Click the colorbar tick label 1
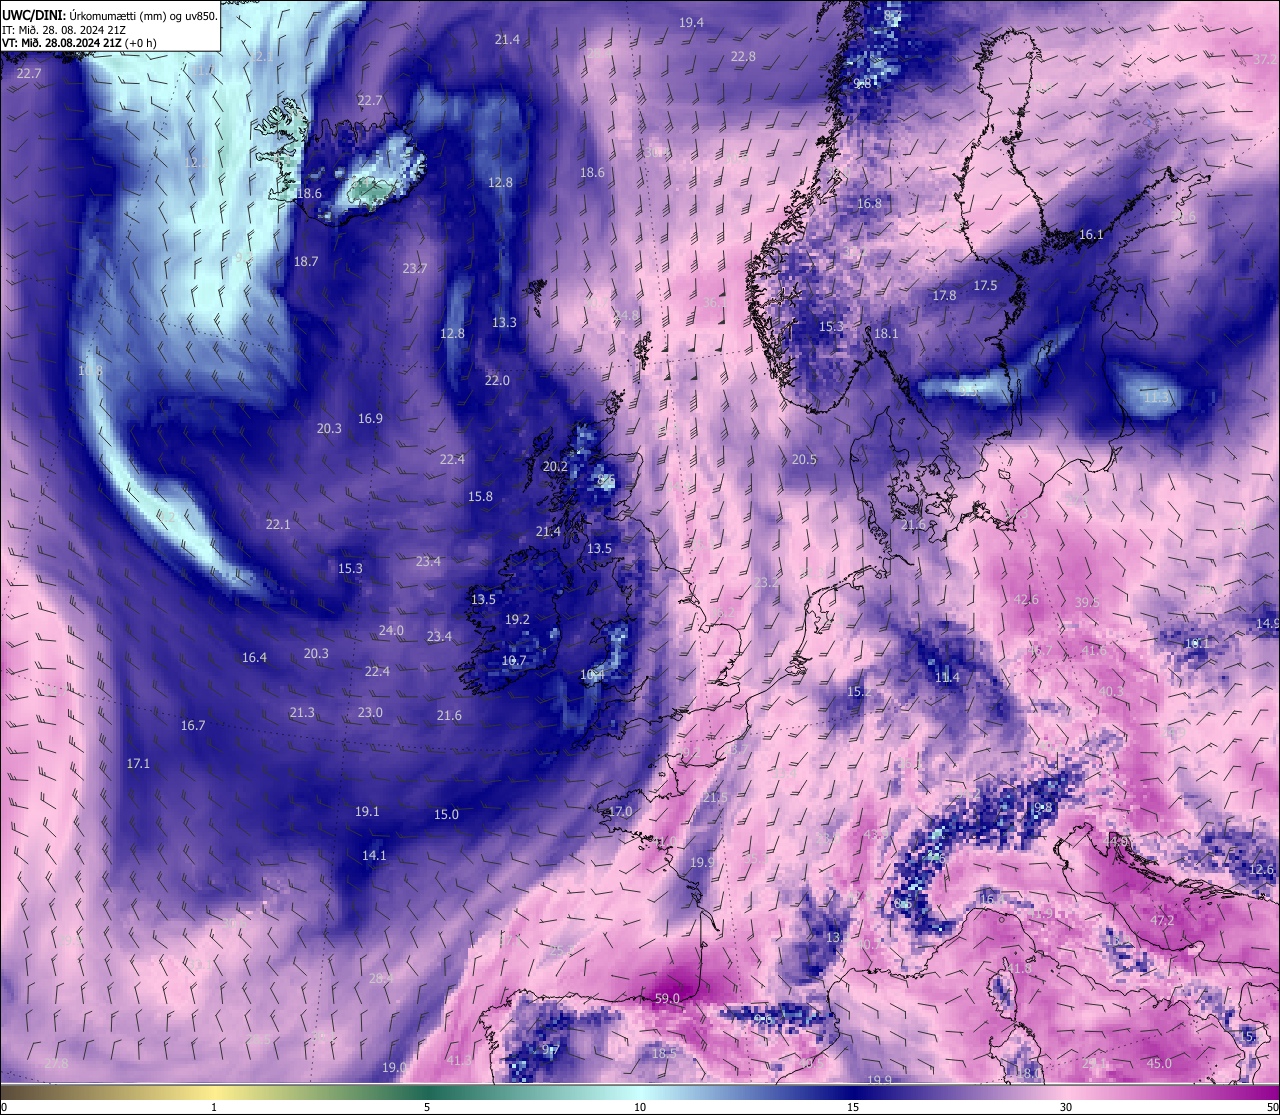Screen dimensions: 1280x1115 coord(214,1107)
